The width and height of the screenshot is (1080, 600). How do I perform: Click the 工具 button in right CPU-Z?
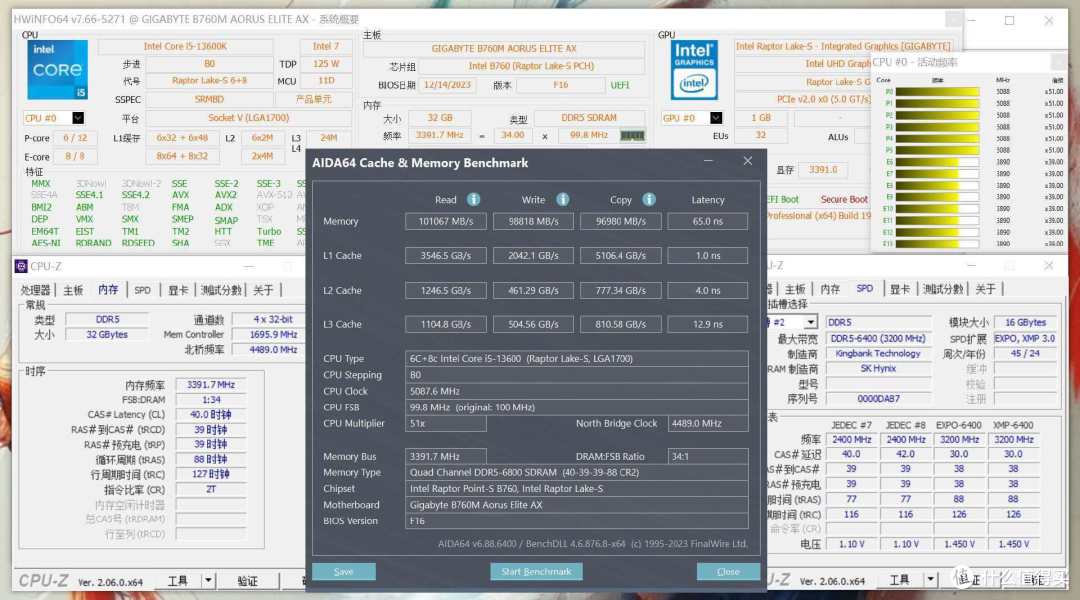pyautogui.click(x=899, y=579)
